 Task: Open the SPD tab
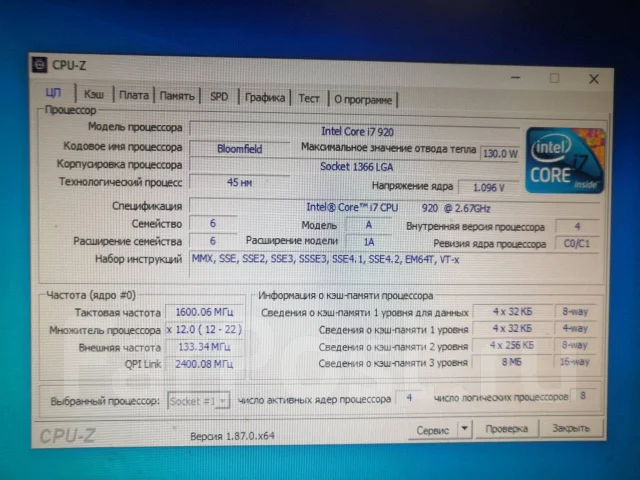click(x=219, y=97)
